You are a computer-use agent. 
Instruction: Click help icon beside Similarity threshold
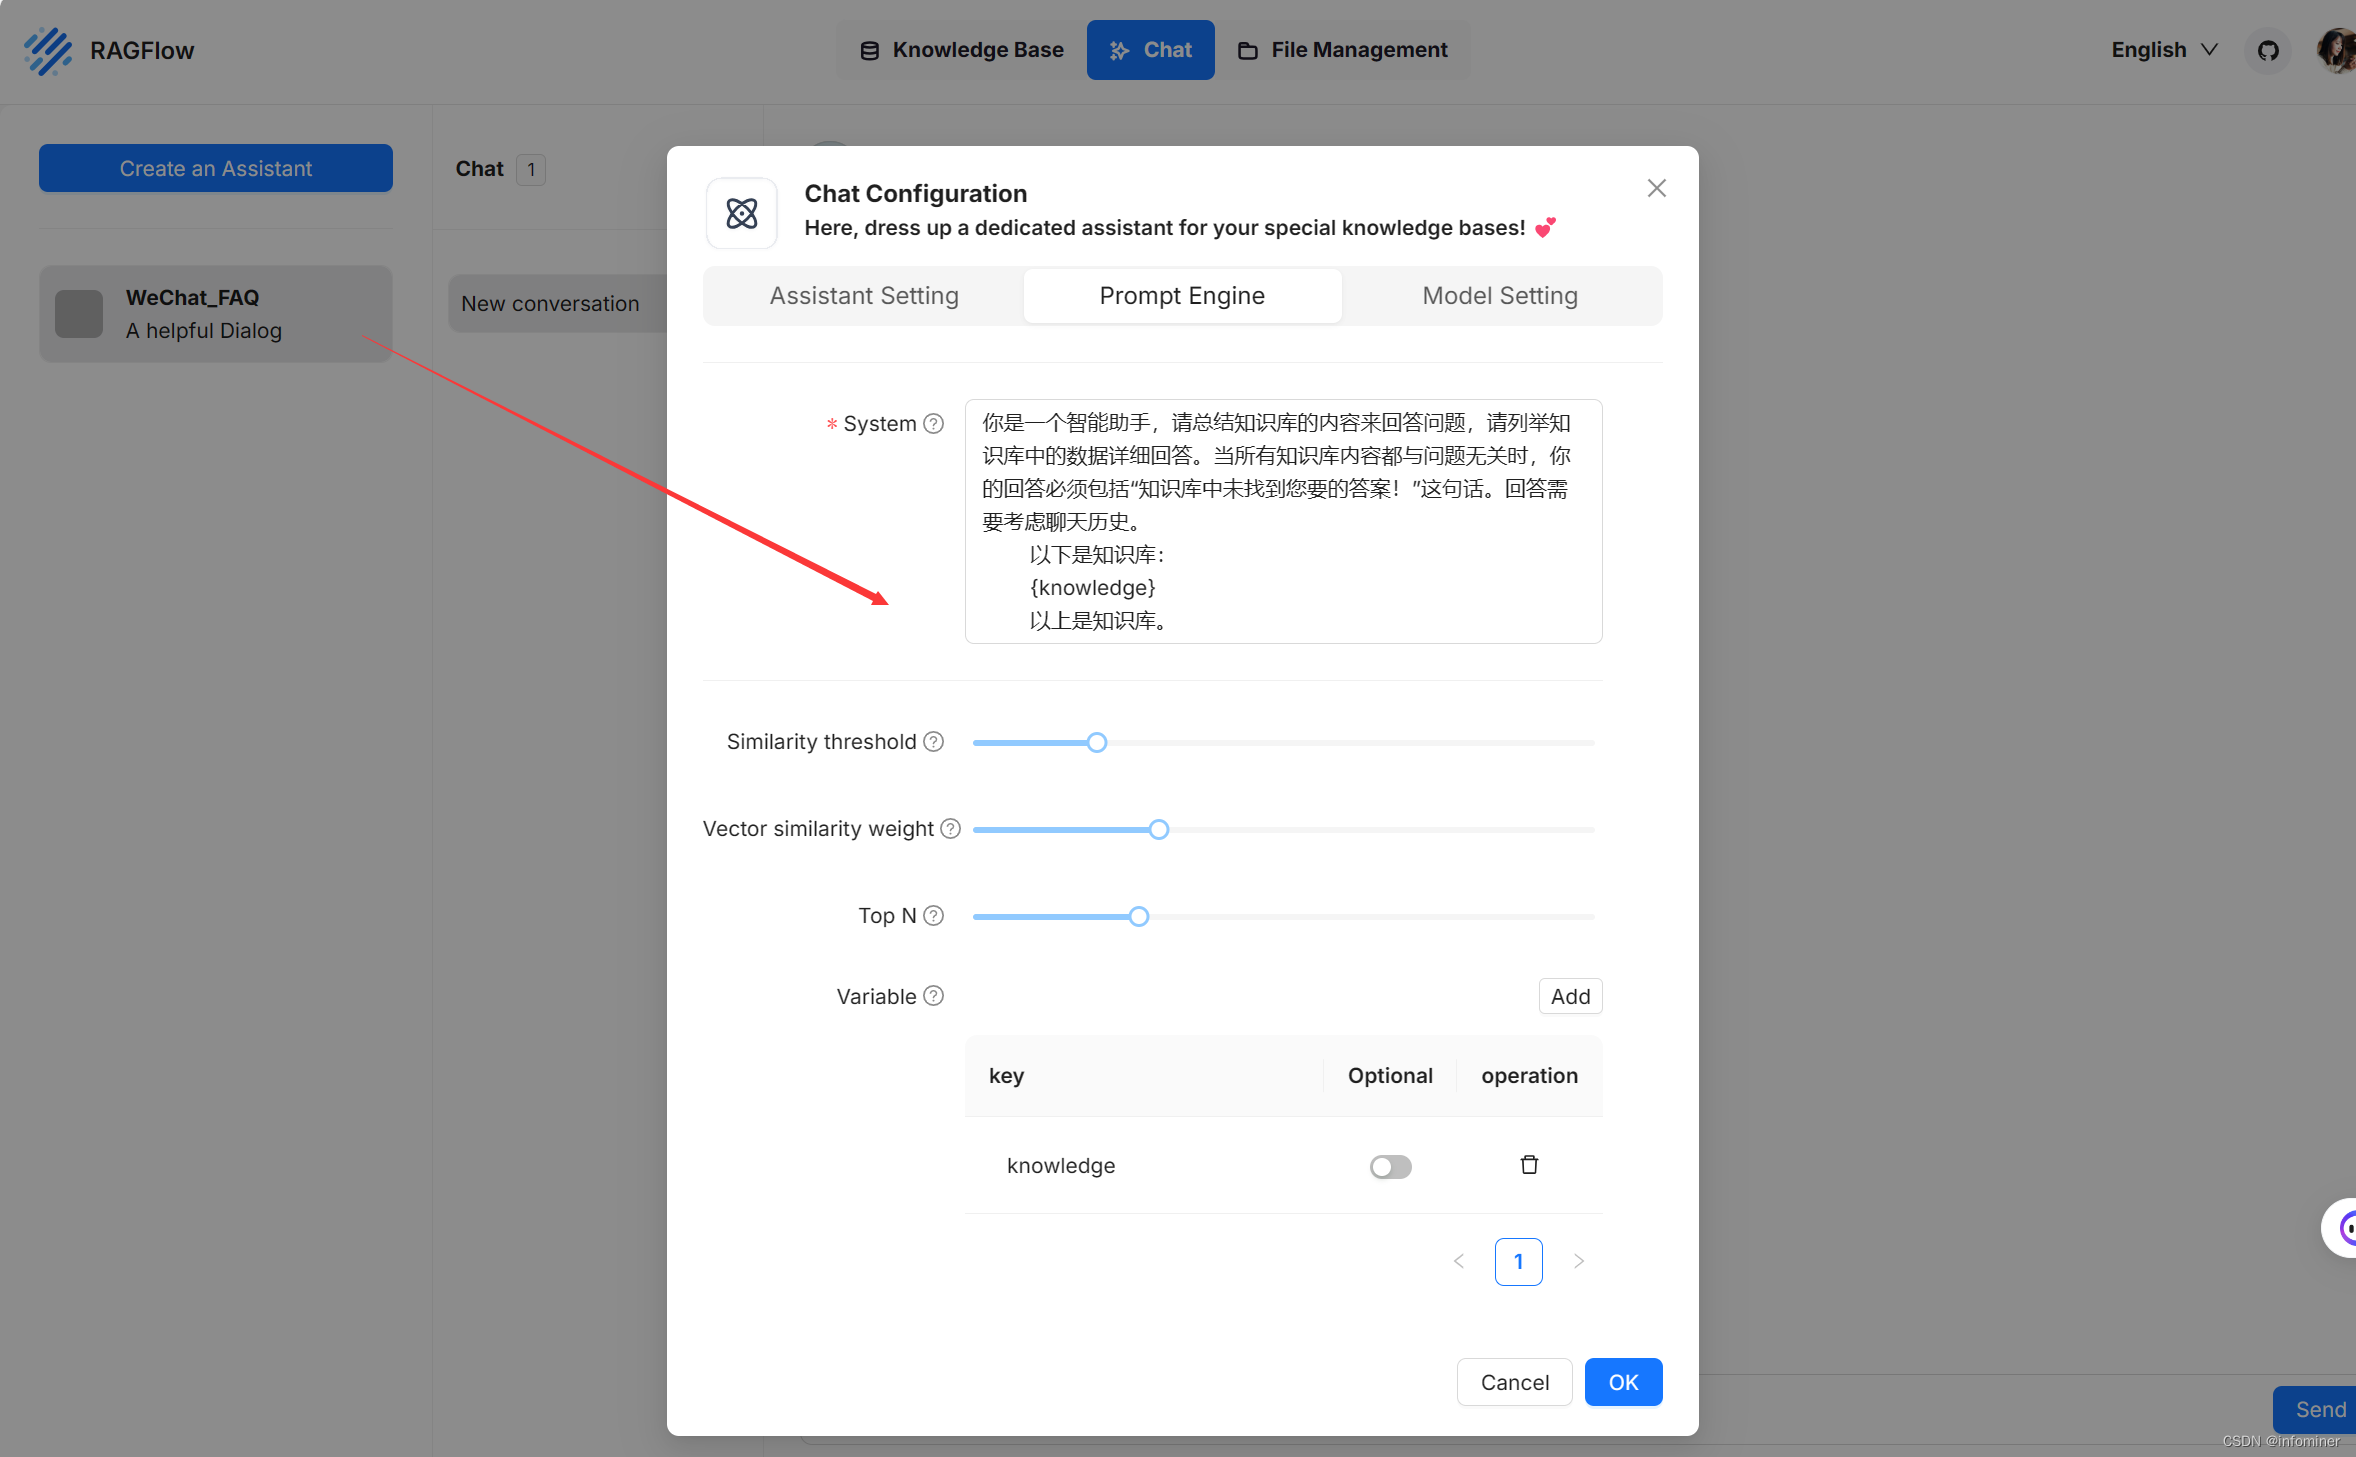pyautogui.click(x=933, y=742)
